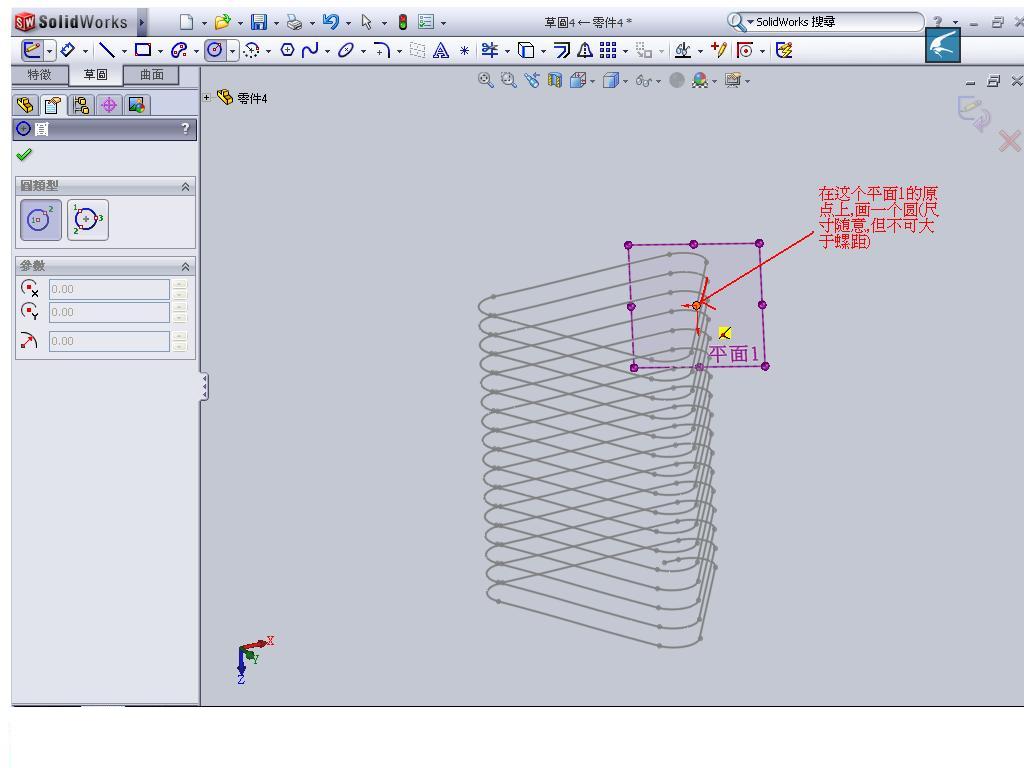Click the Previous View icon

(532, 80)
